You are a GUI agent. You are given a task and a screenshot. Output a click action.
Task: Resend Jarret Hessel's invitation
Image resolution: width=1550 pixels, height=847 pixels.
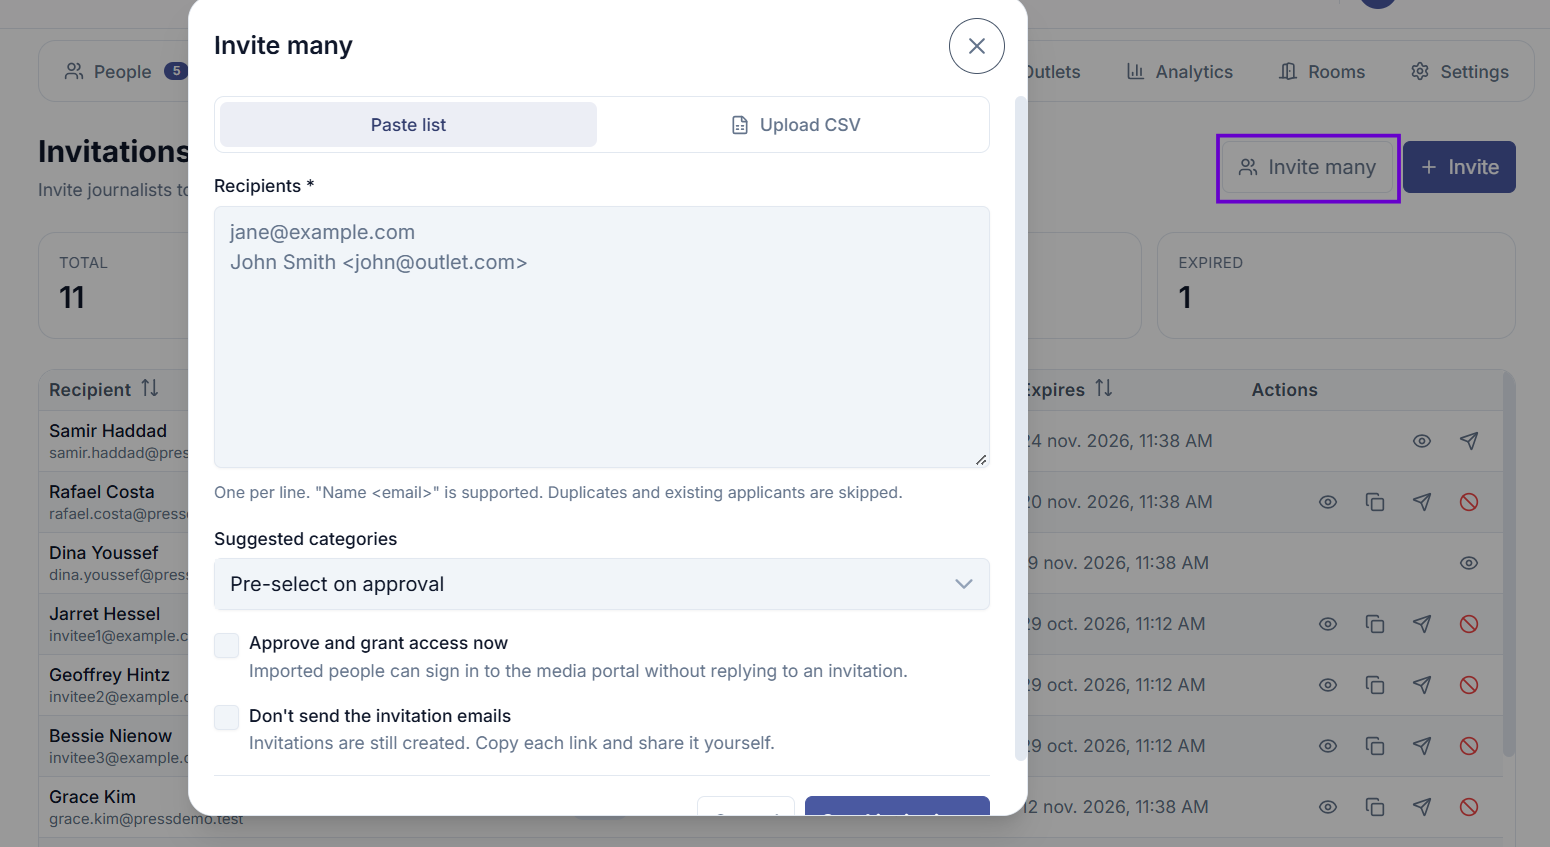[1422, 624]
